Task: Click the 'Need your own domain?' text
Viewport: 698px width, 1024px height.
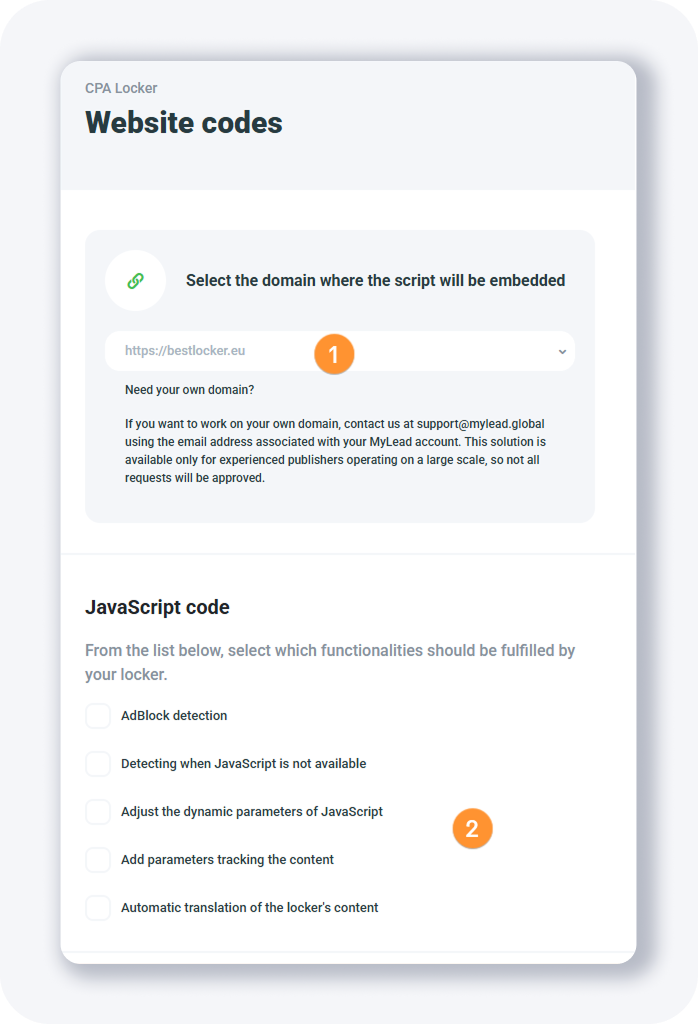Action: [x=190, y=389]
